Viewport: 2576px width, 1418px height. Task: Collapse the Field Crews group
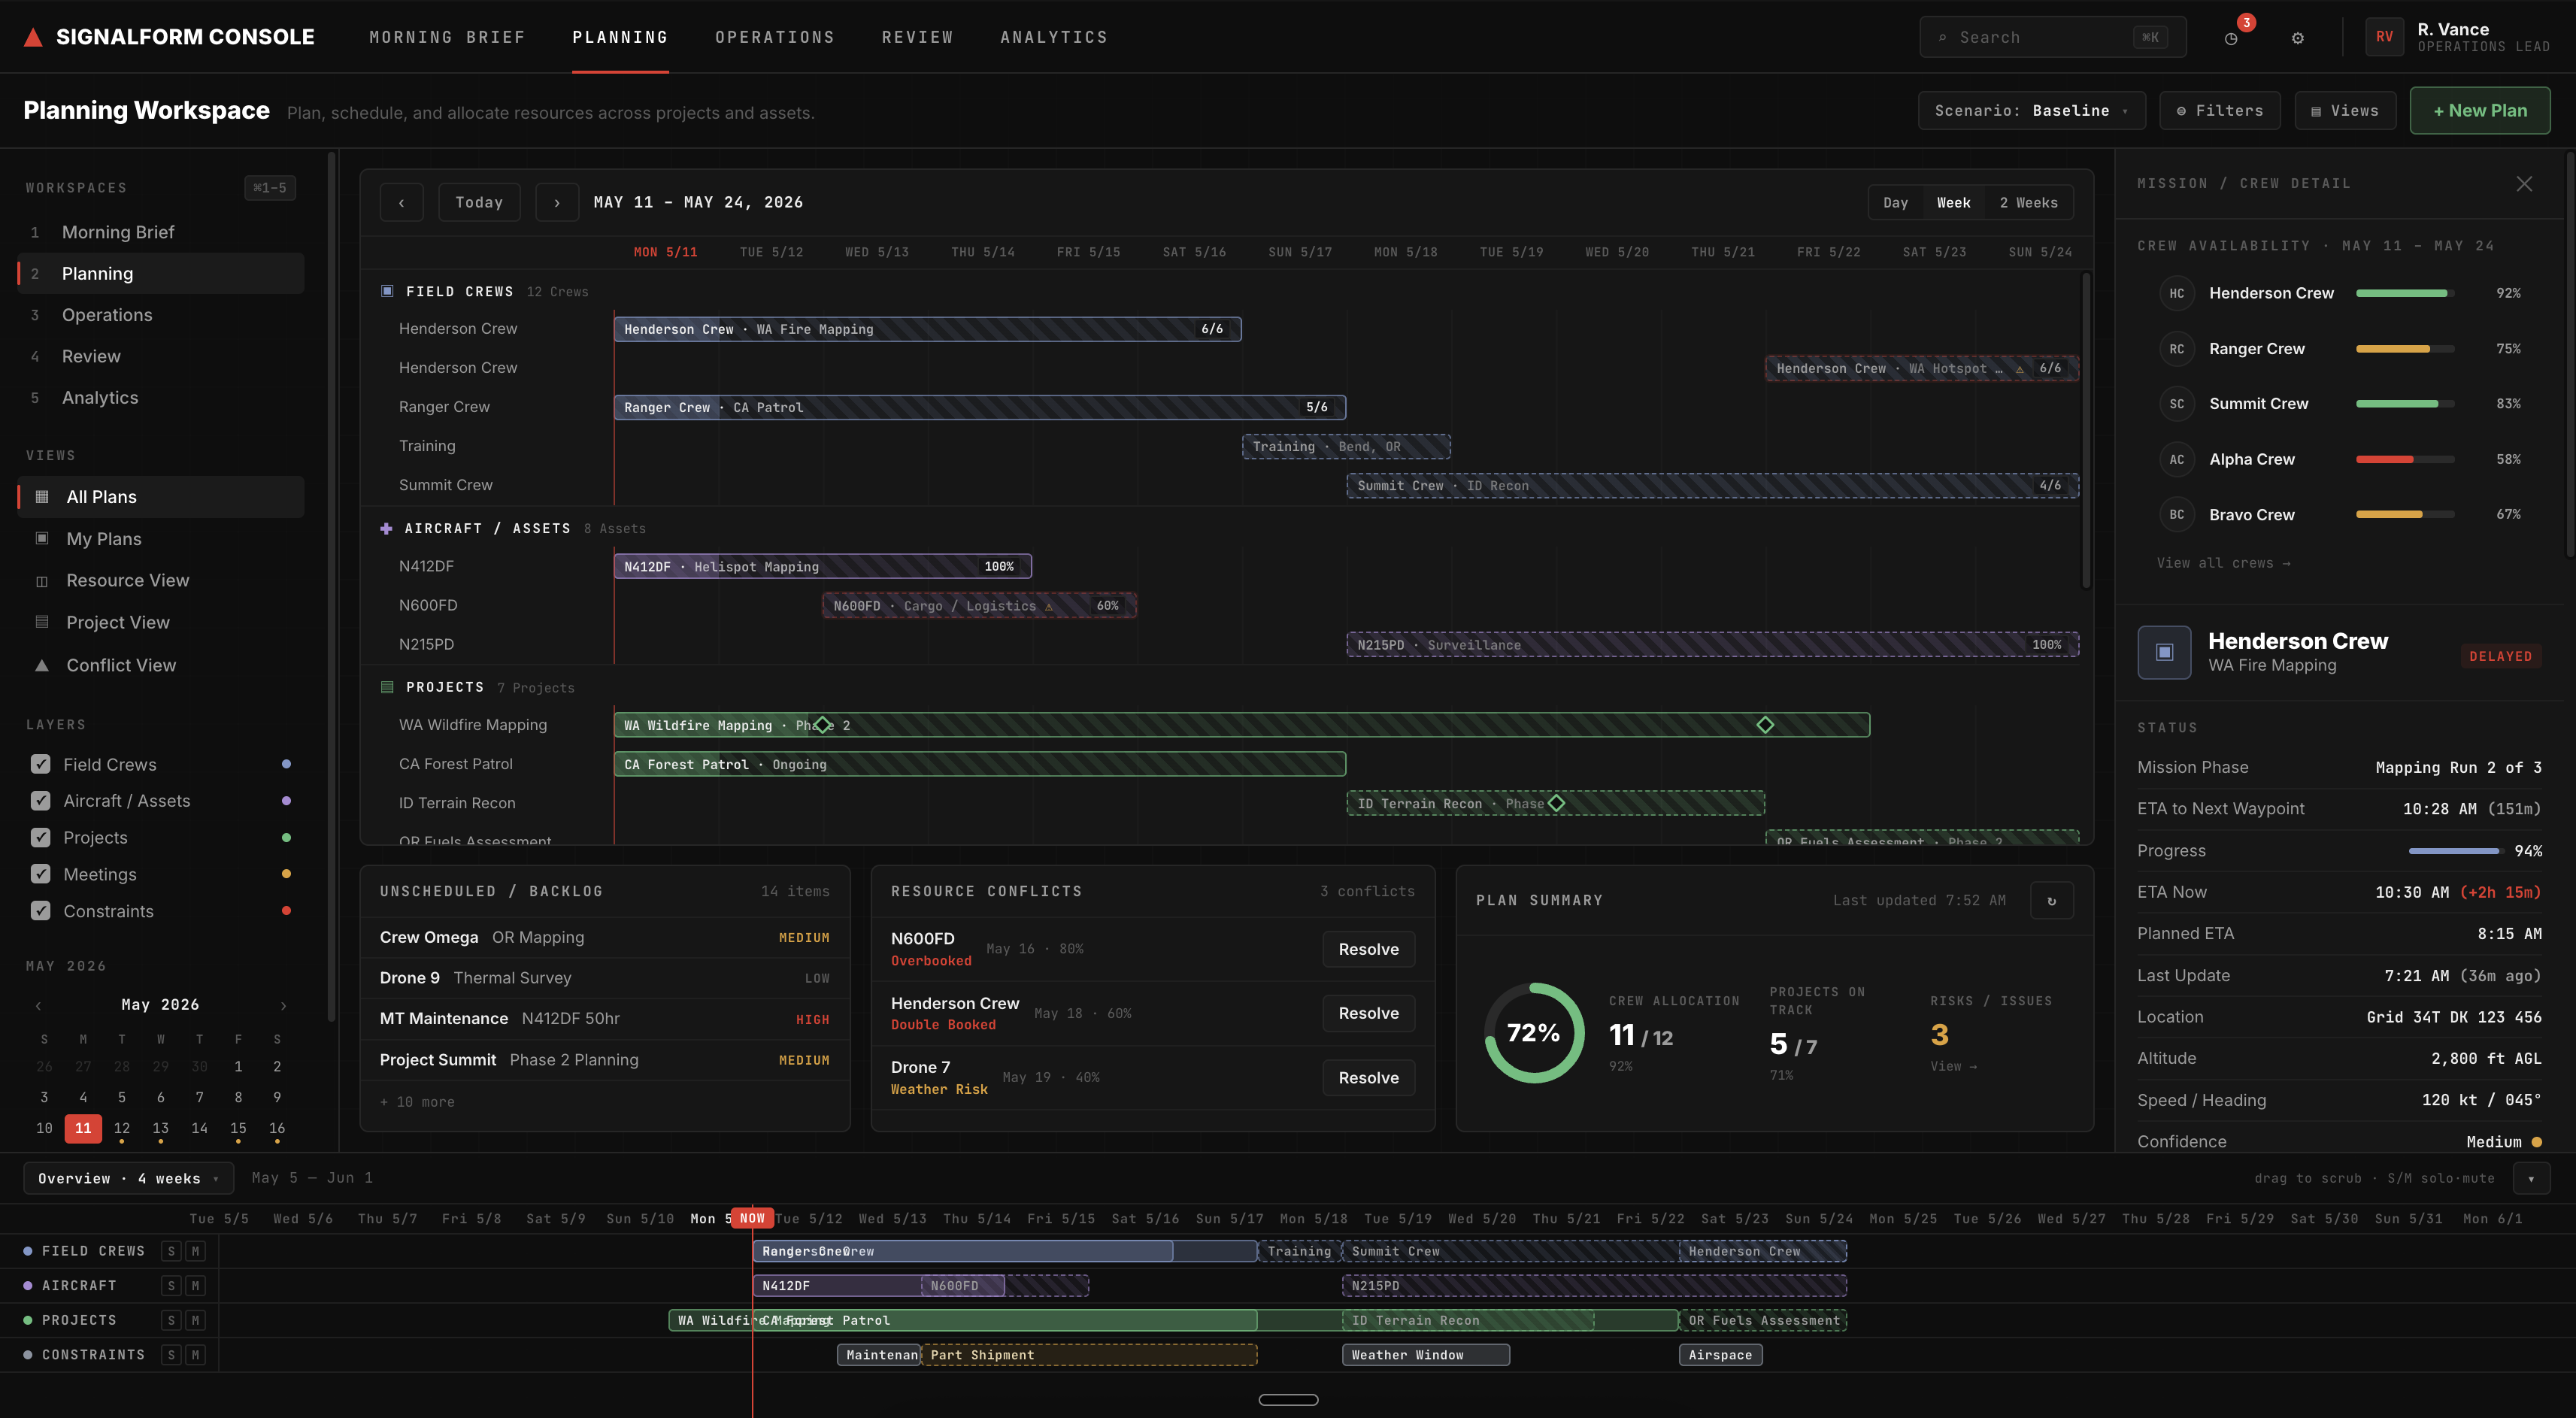[x=387, y=292]
